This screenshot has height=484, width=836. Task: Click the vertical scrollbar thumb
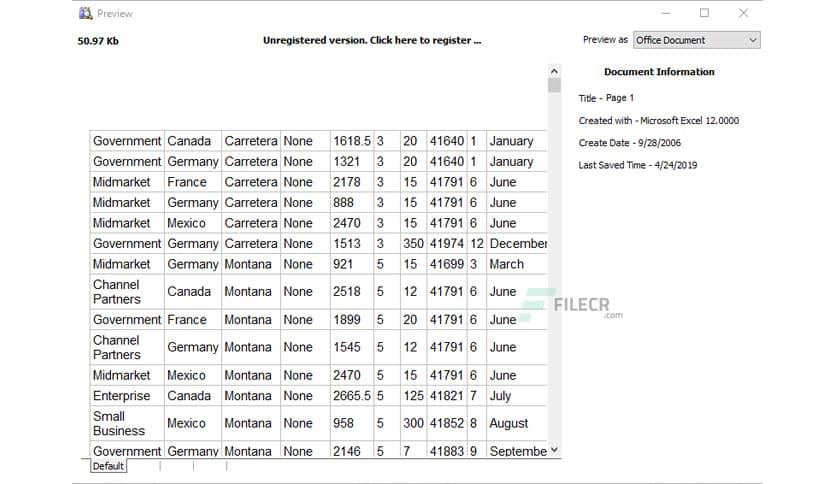click(x=554, y=85)
